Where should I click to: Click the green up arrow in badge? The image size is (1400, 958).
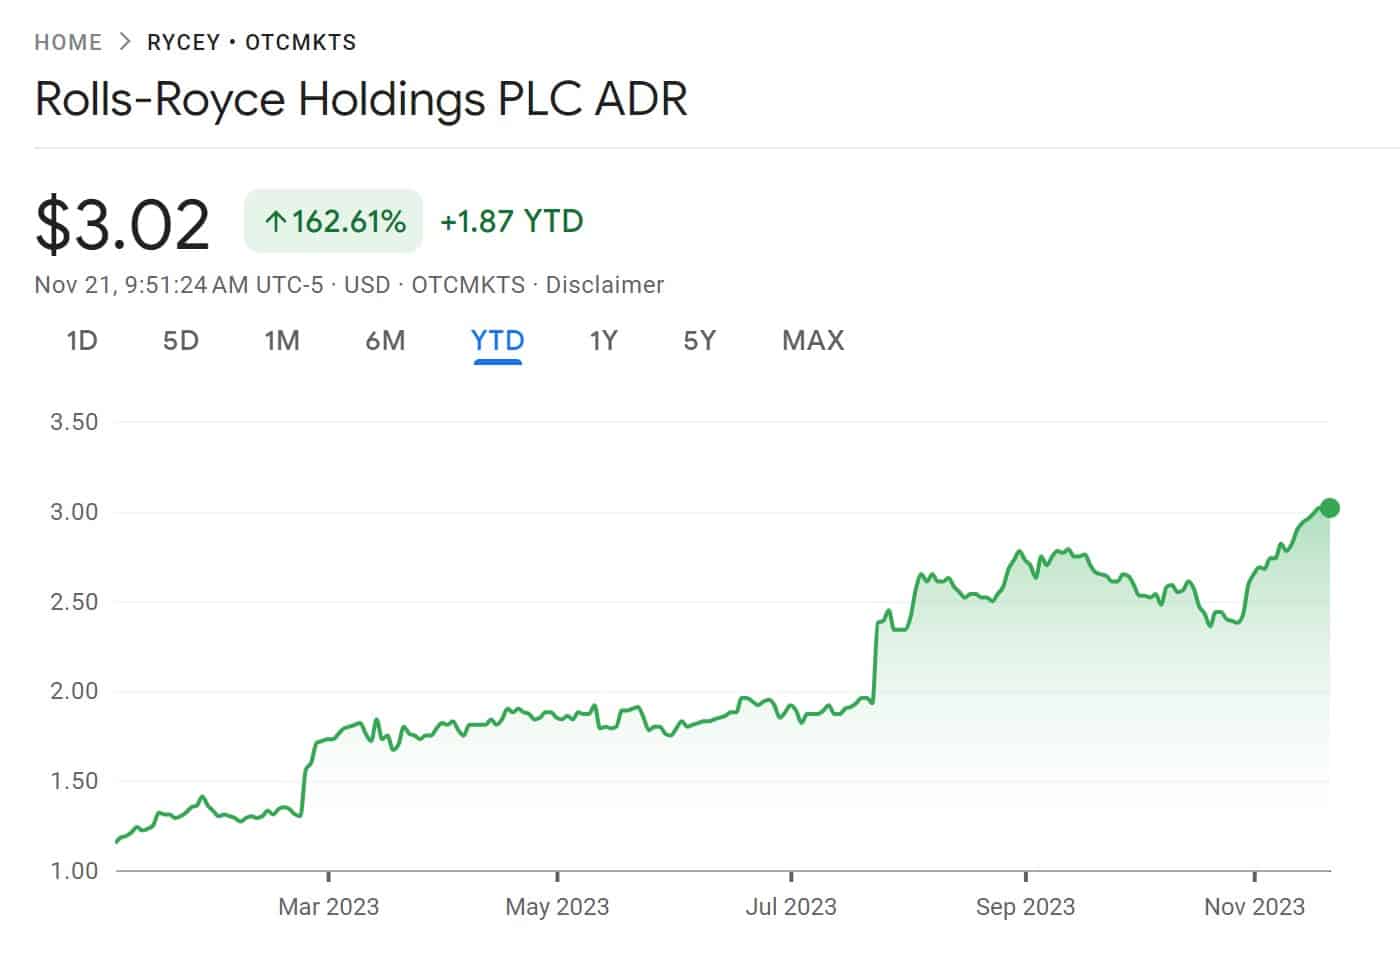click(275, 221)
